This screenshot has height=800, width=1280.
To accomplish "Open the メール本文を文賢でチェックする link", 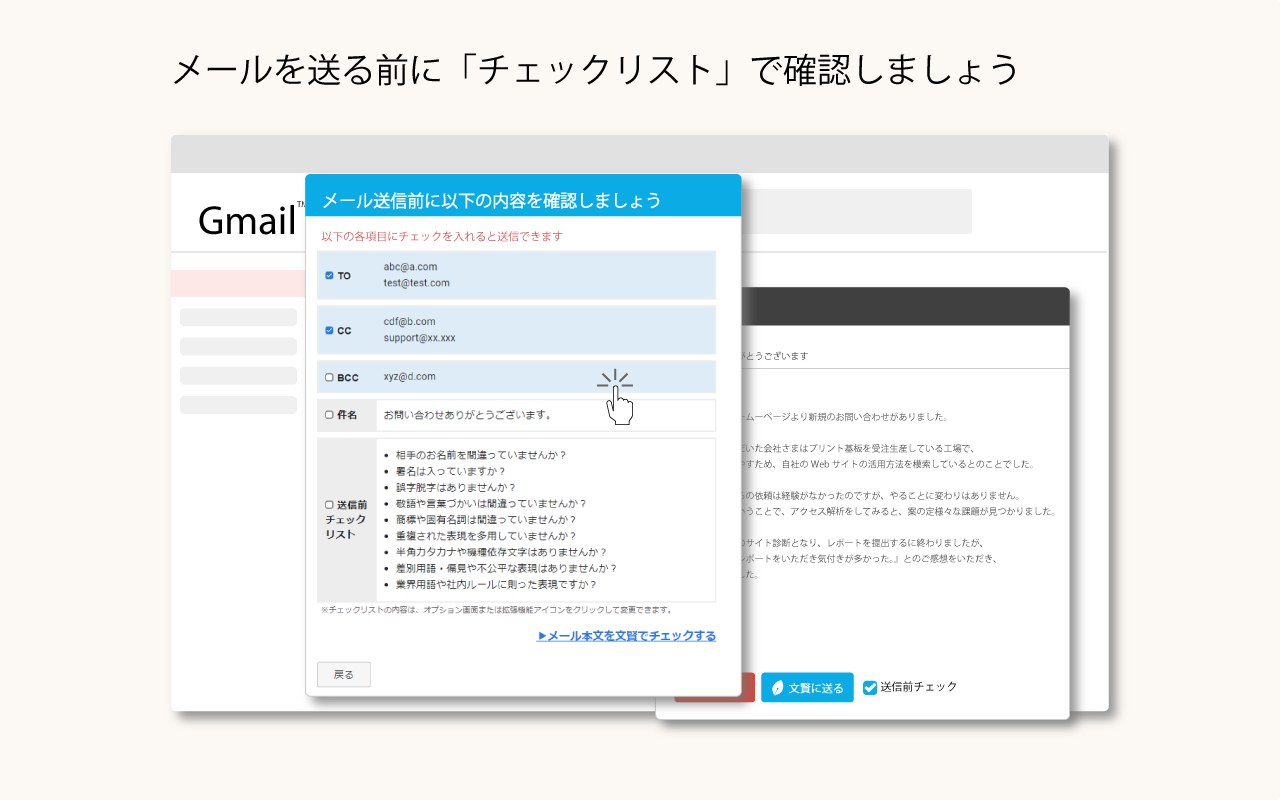I will [x=625, y=636].
